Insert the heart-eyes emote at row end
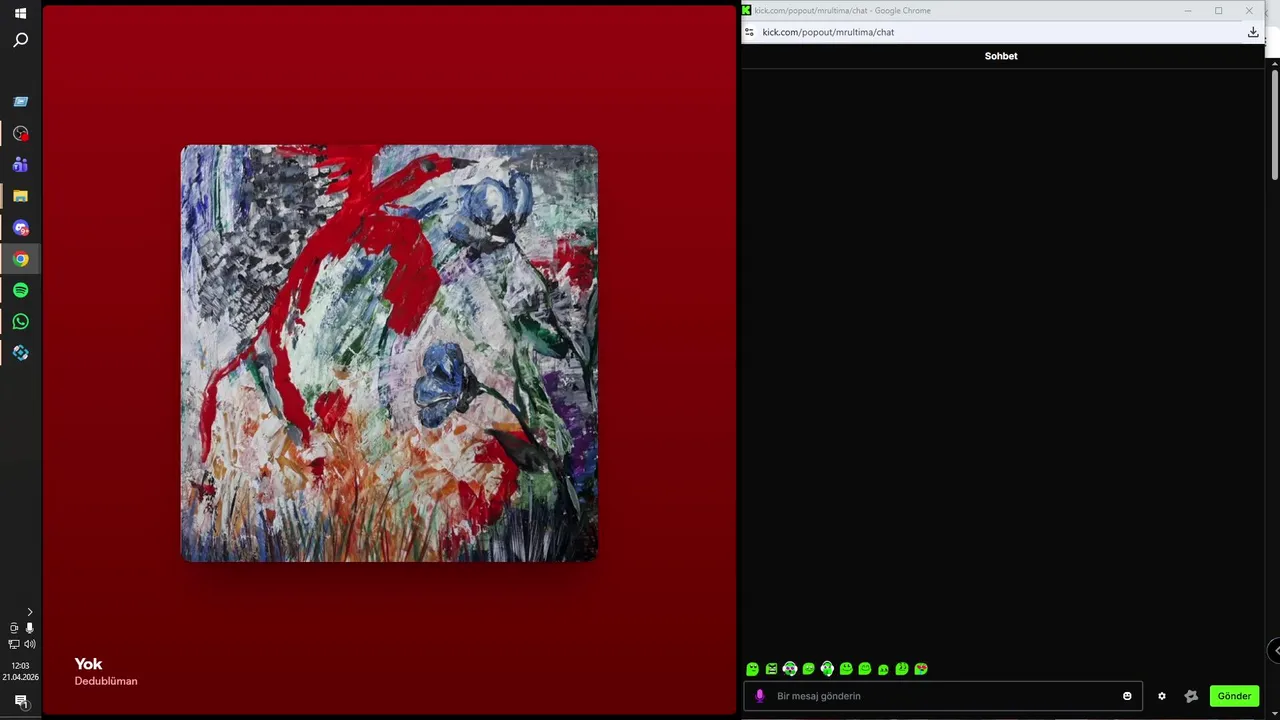 click(x=921, y=669)
